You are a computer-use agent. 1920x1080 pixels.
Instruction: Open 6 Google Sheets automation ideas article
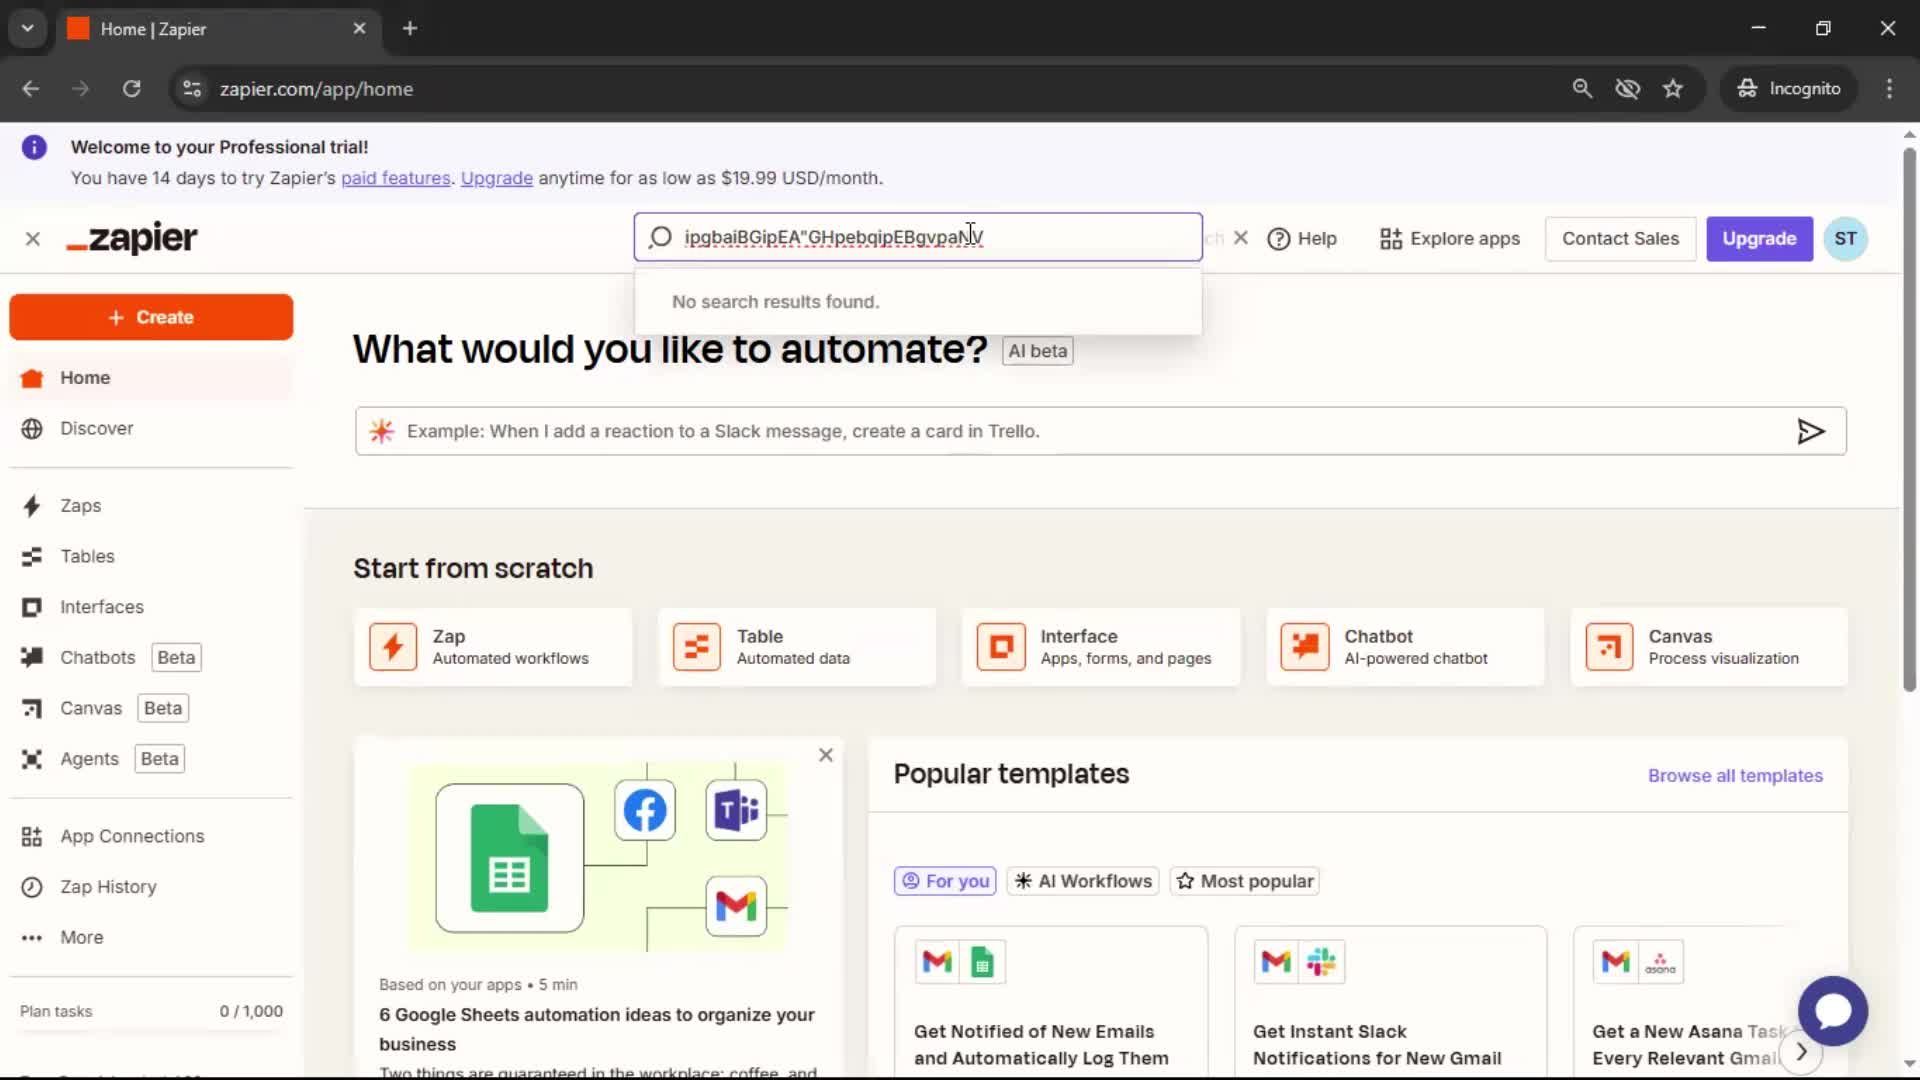tap(597, 1029)
